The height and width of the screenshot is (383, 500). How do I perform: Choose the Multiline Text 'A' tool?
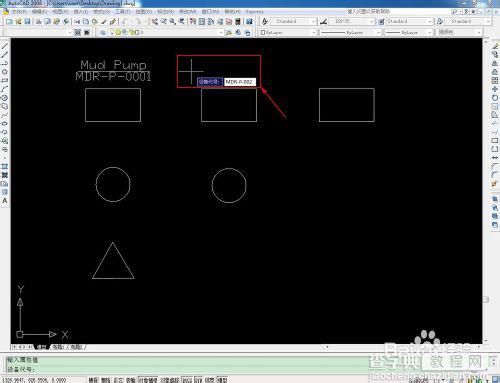5,201
